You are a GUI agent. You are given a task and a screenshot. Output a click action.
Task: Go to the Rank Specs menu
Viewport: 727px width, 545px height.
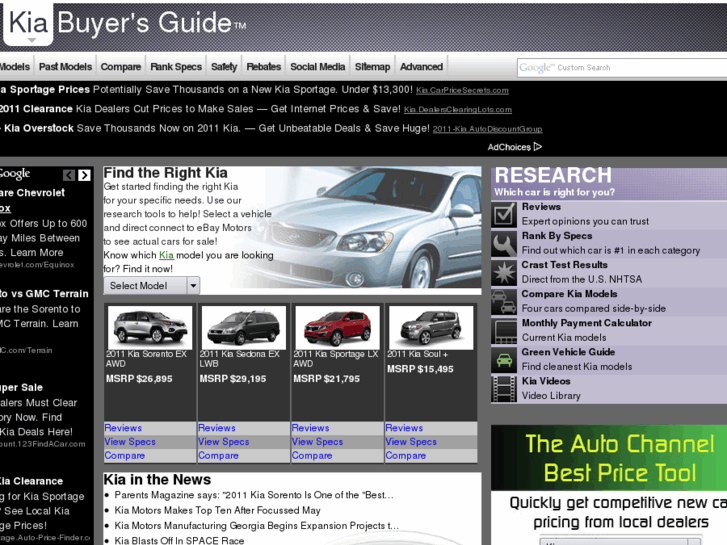[176, 67]
